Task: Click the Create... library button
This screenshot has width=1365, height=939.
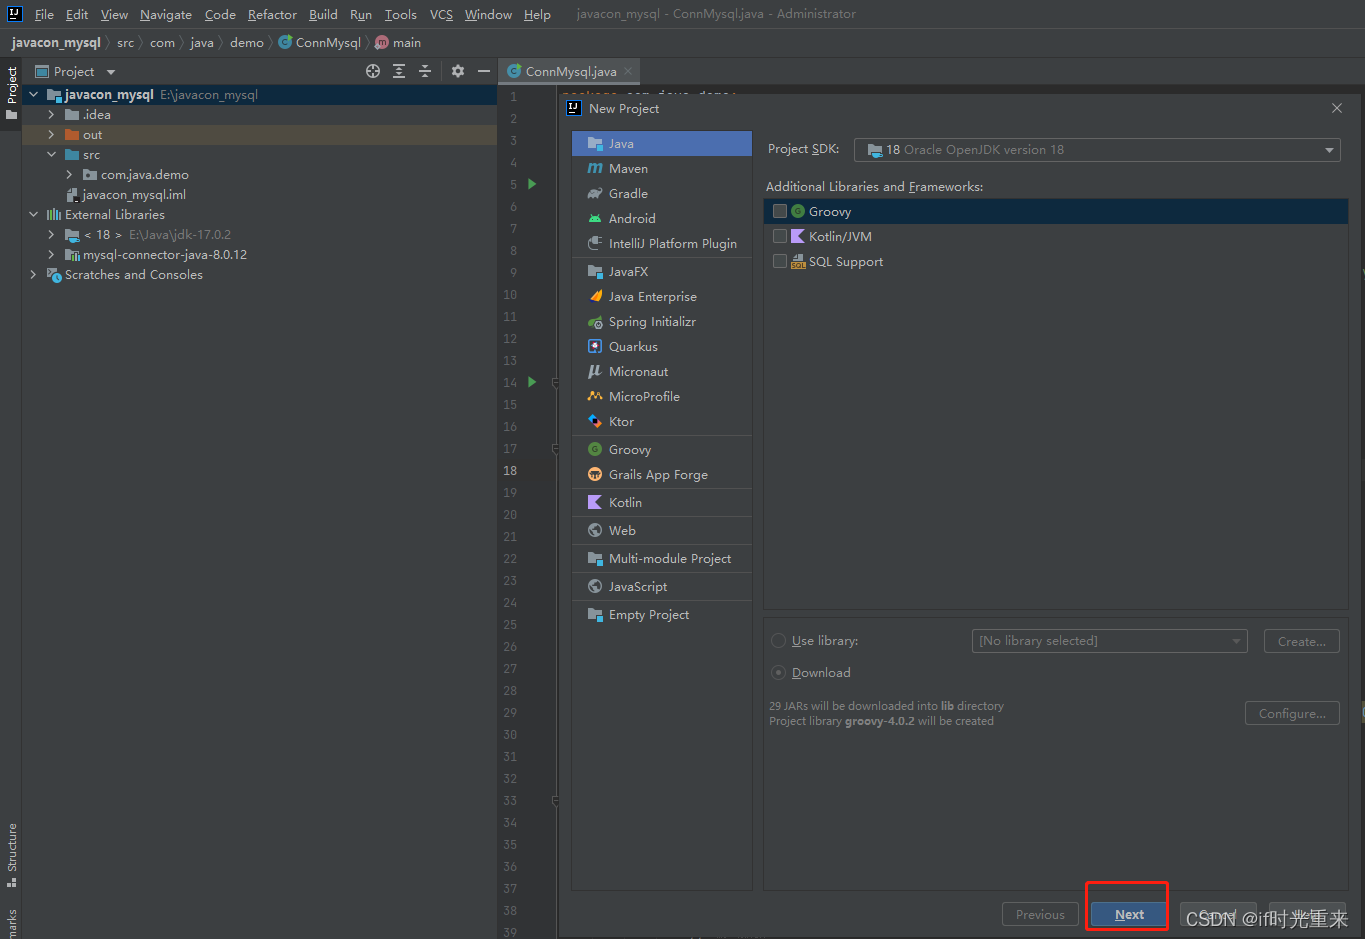Action: tap(1302, 641)
